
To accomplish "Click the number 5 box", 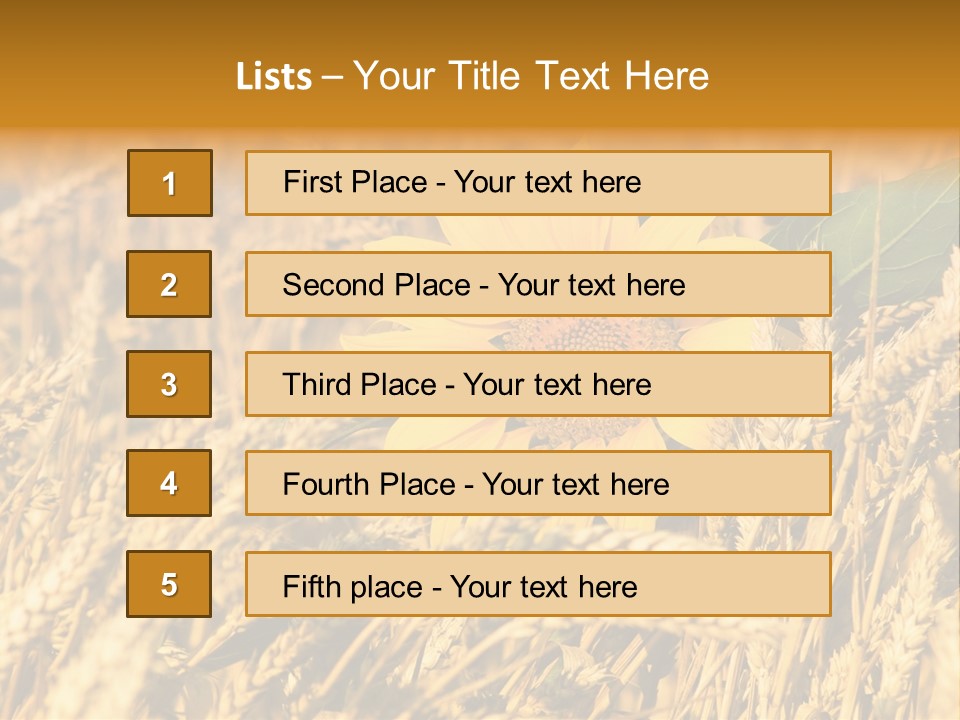I will point(169,584).
